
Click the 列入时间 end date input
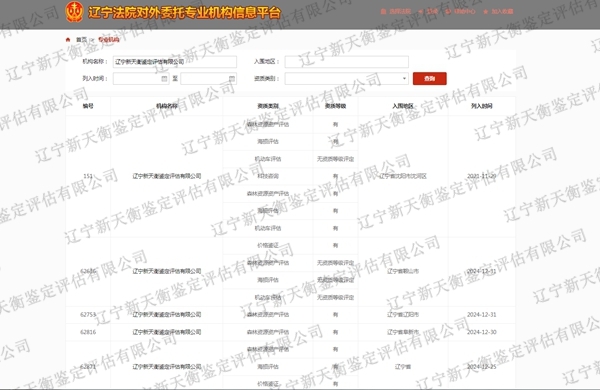pyautogui.click(x=209, y=78)
